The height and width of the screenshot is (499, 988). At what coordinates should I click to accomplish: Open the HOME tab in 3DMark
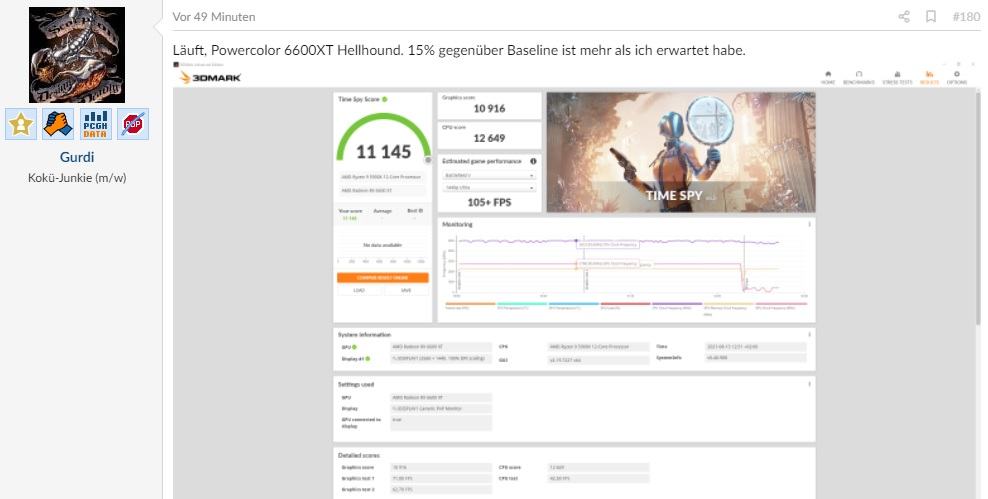pos(828,77)
